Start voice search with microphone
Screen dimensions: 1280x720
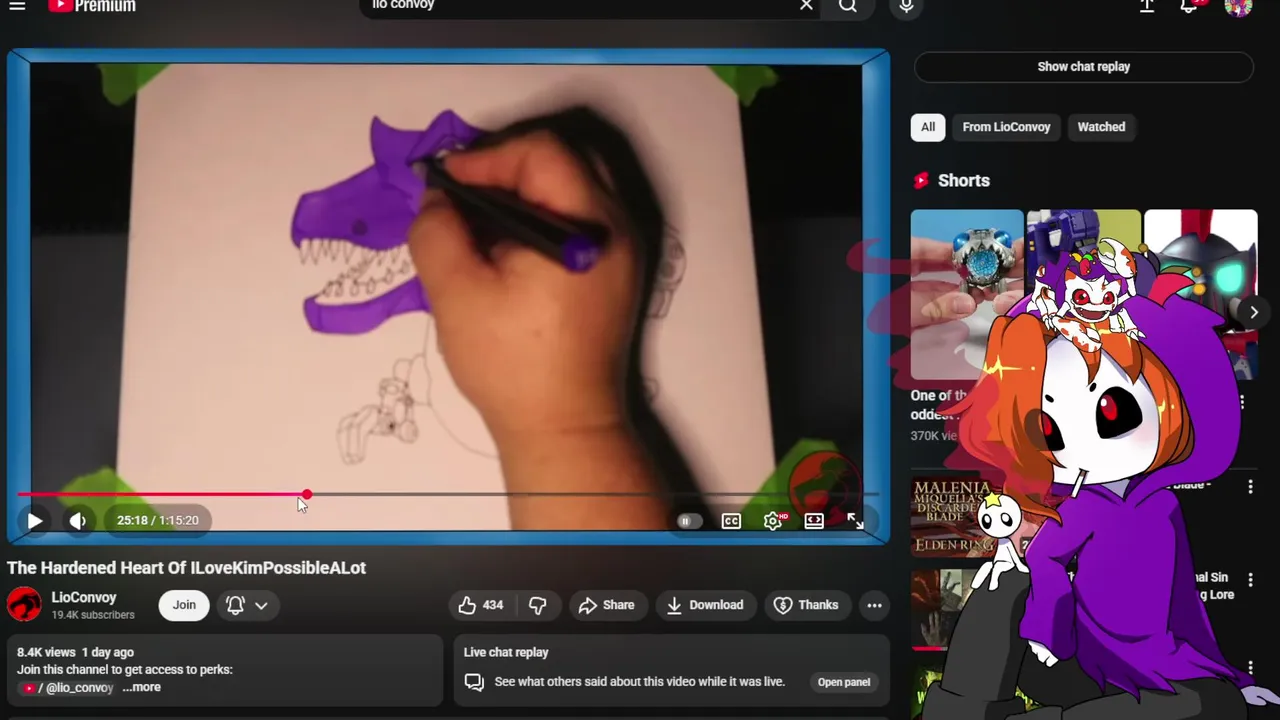click(x=906, y=6)
